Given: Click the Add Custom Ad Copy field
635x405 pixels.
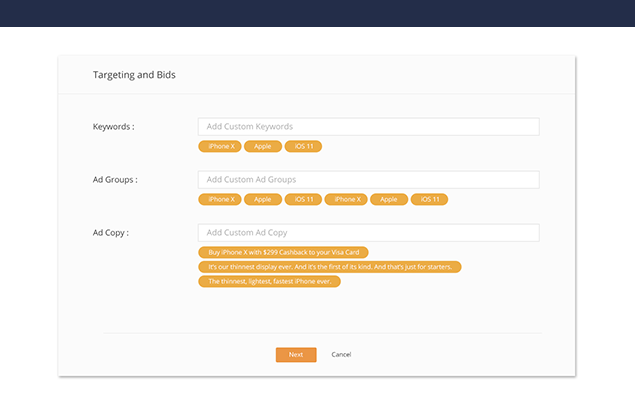Looking at the screenshot, I should tap(369, 233).
